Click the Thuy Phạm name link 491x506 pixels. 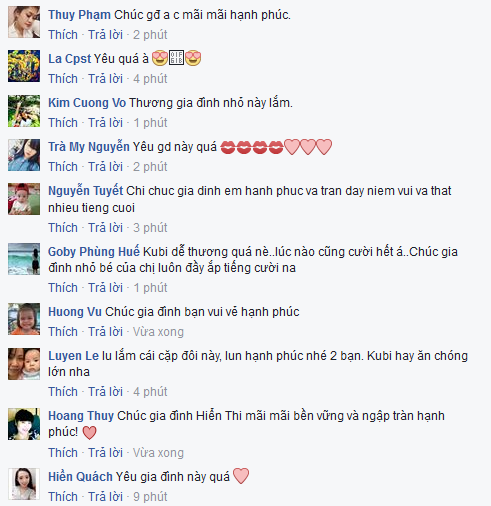tap(79, 15)
